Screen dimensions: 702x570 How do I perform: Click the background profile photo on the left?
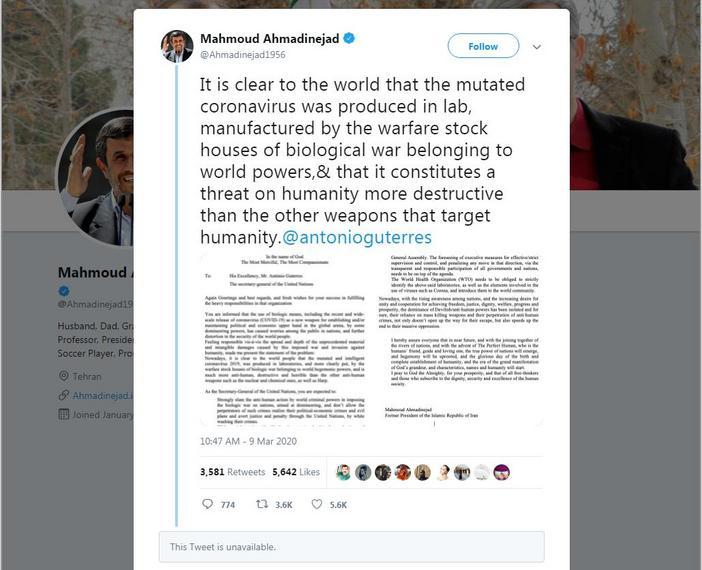[102, 182]
